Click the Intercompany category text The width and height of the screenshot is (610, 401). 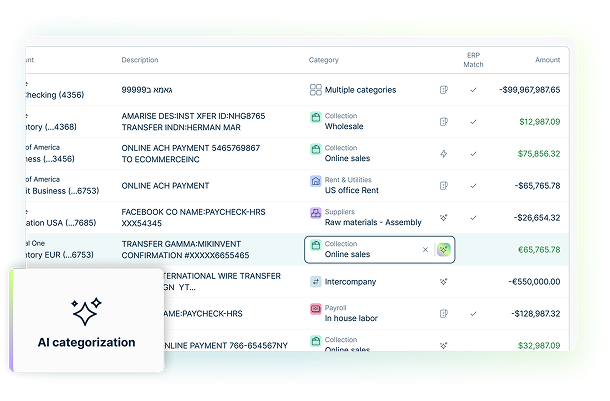click(x=350, y=282)
